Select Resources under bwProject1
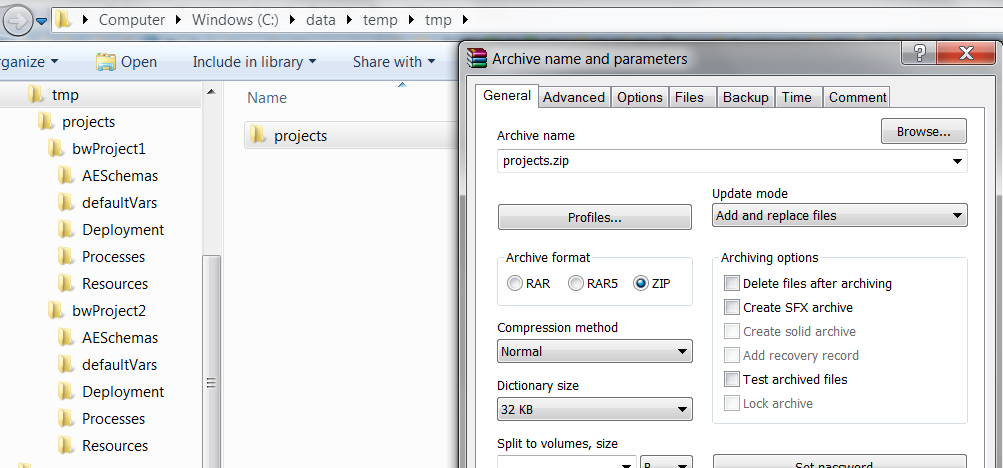Image resolution: width=1003 pixels, height=468 pixels. point(115,284)
